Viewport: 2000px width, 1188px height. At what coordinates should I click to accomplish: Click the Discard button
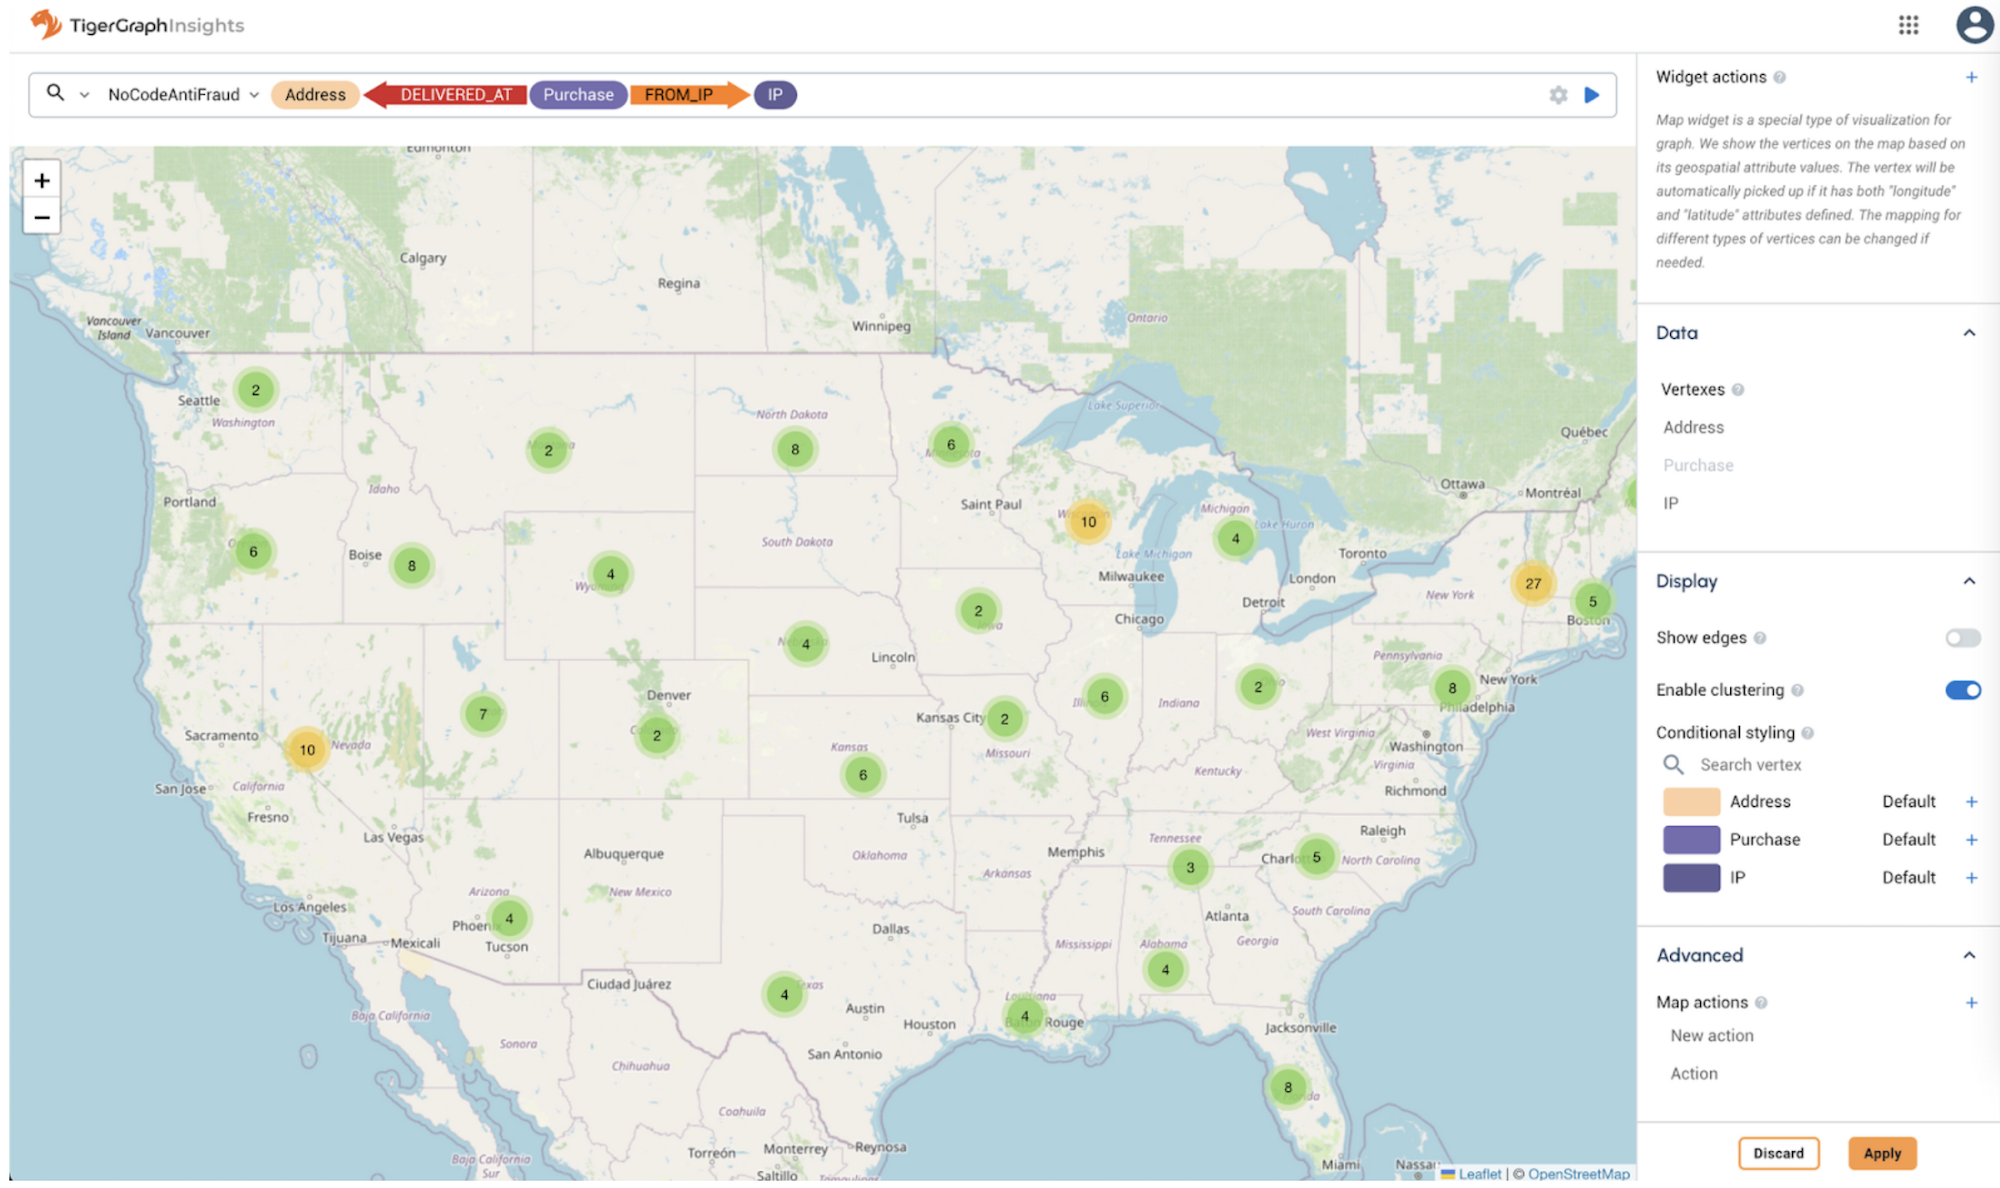tap(1778, 1153)
